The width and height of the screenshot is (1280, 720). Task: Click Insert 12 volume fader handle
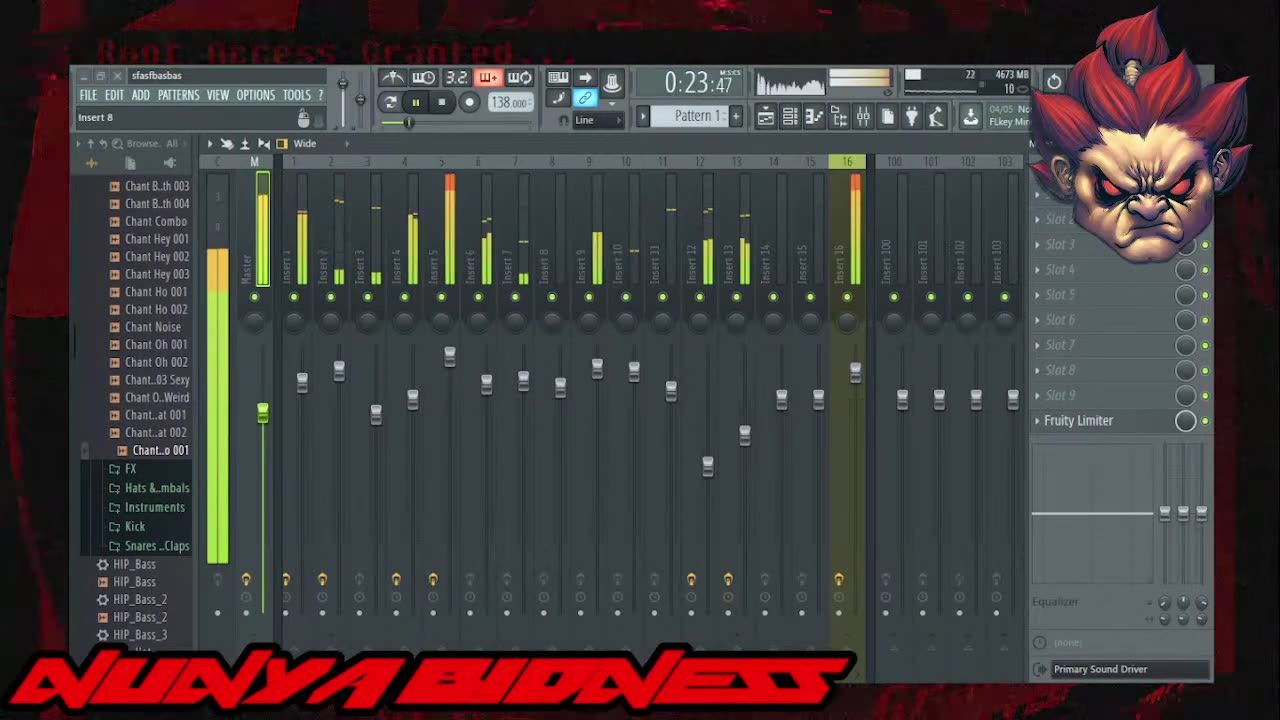[x=708, y=467]
